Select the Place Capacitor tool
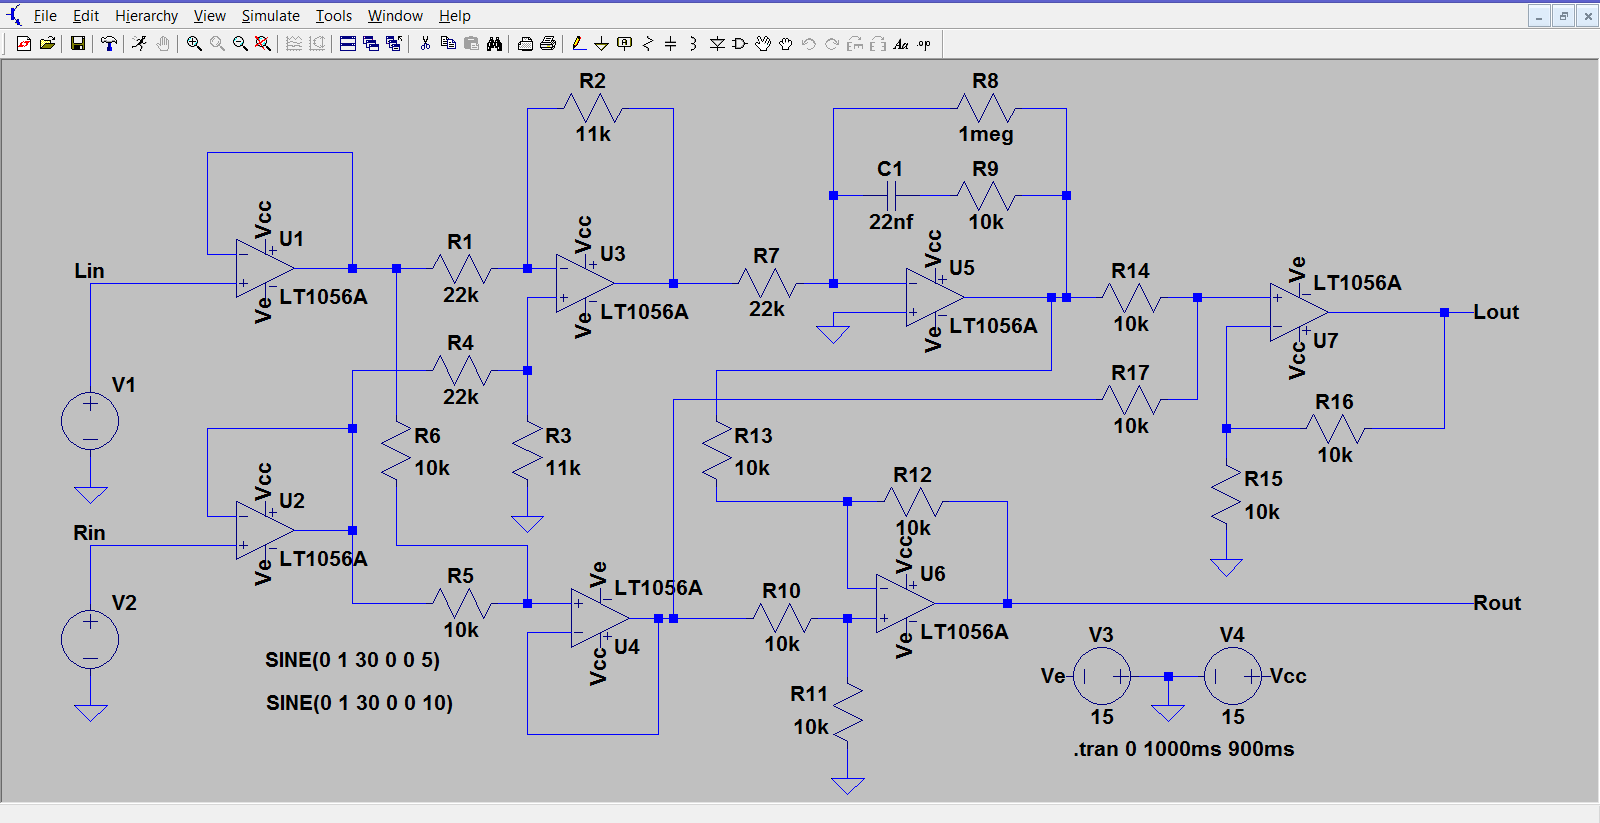 tap(670, 44)
